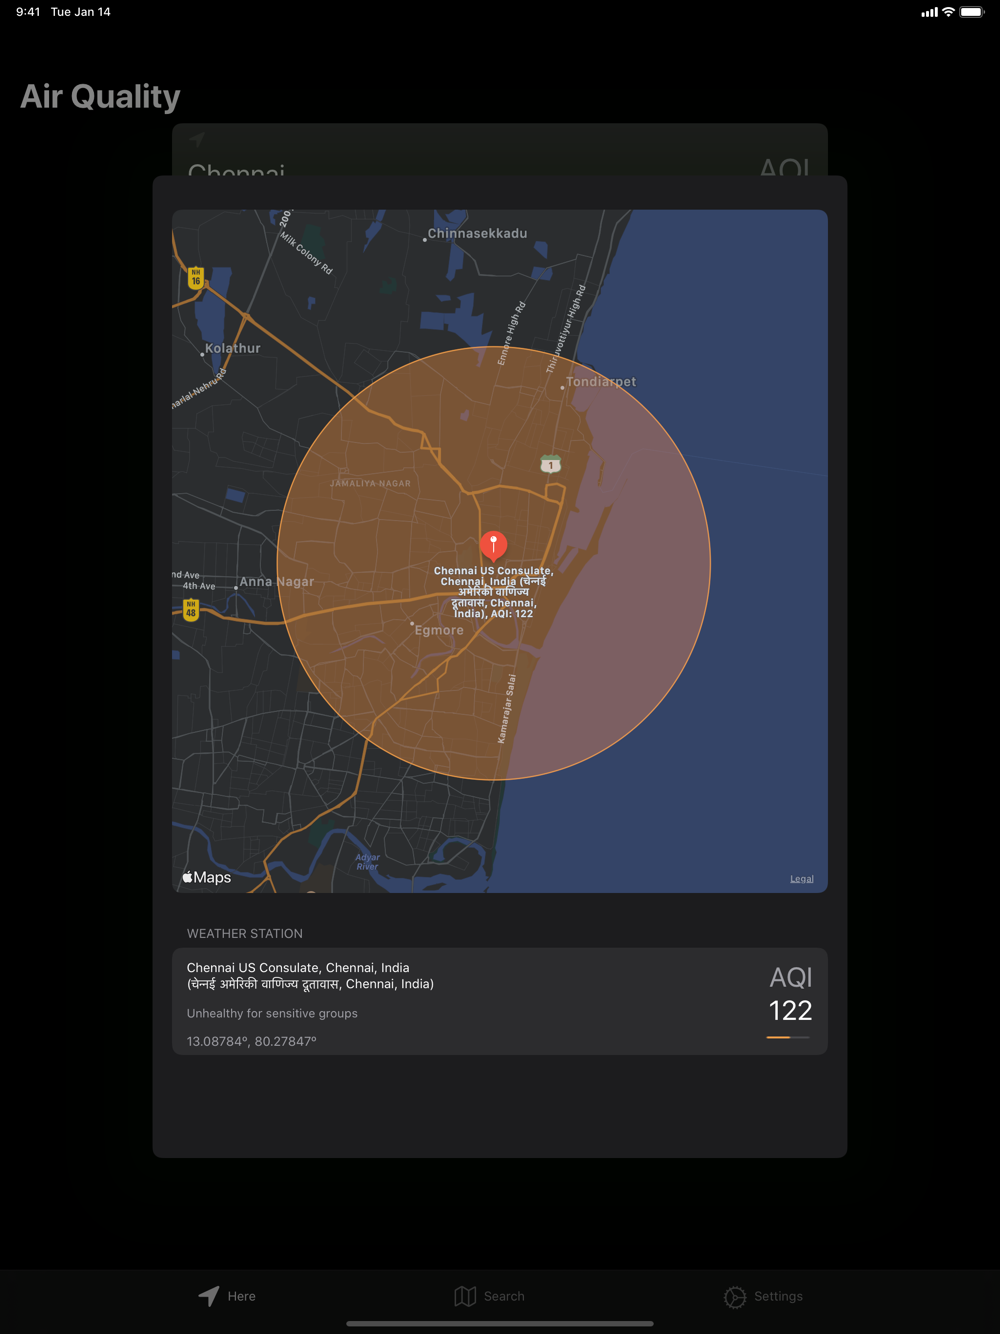This screenshot has width=1000, height=1334.
Task: Tap the Kamarajar Salai road label
Action: pos(507,709)
